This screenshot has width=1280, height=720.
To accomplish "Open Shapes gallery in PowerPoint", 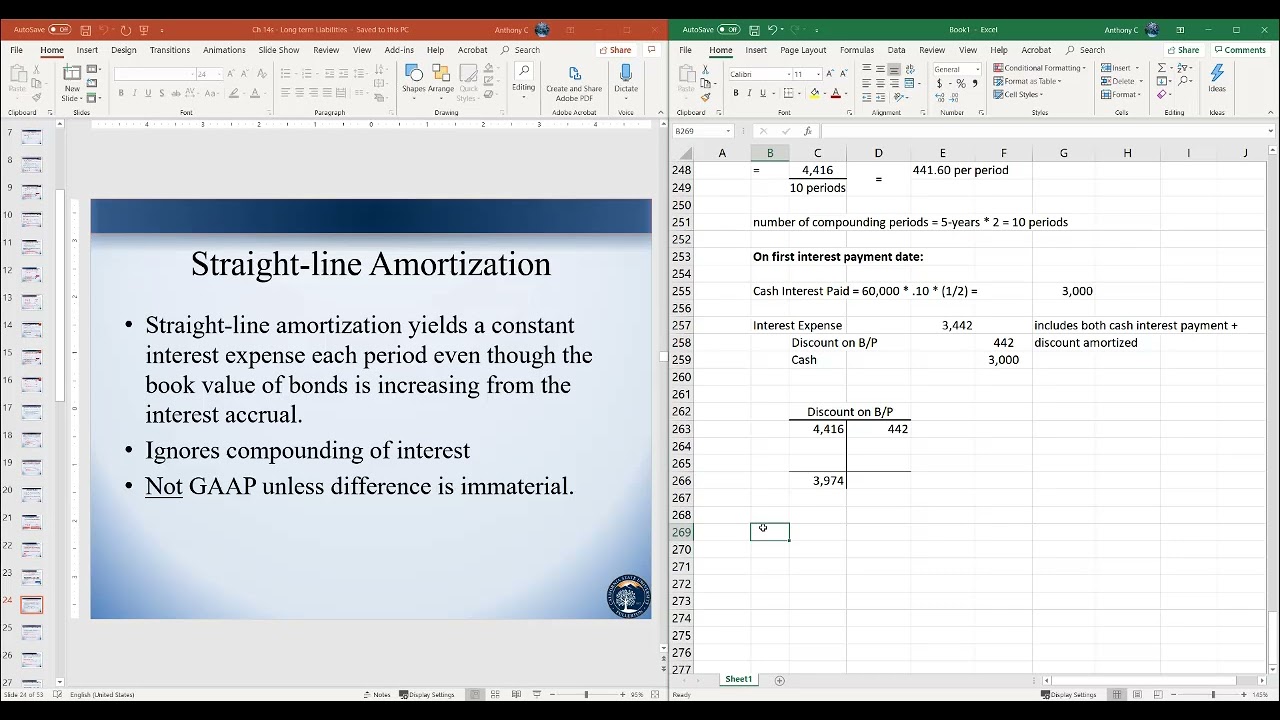I will (x=414, y=82).
